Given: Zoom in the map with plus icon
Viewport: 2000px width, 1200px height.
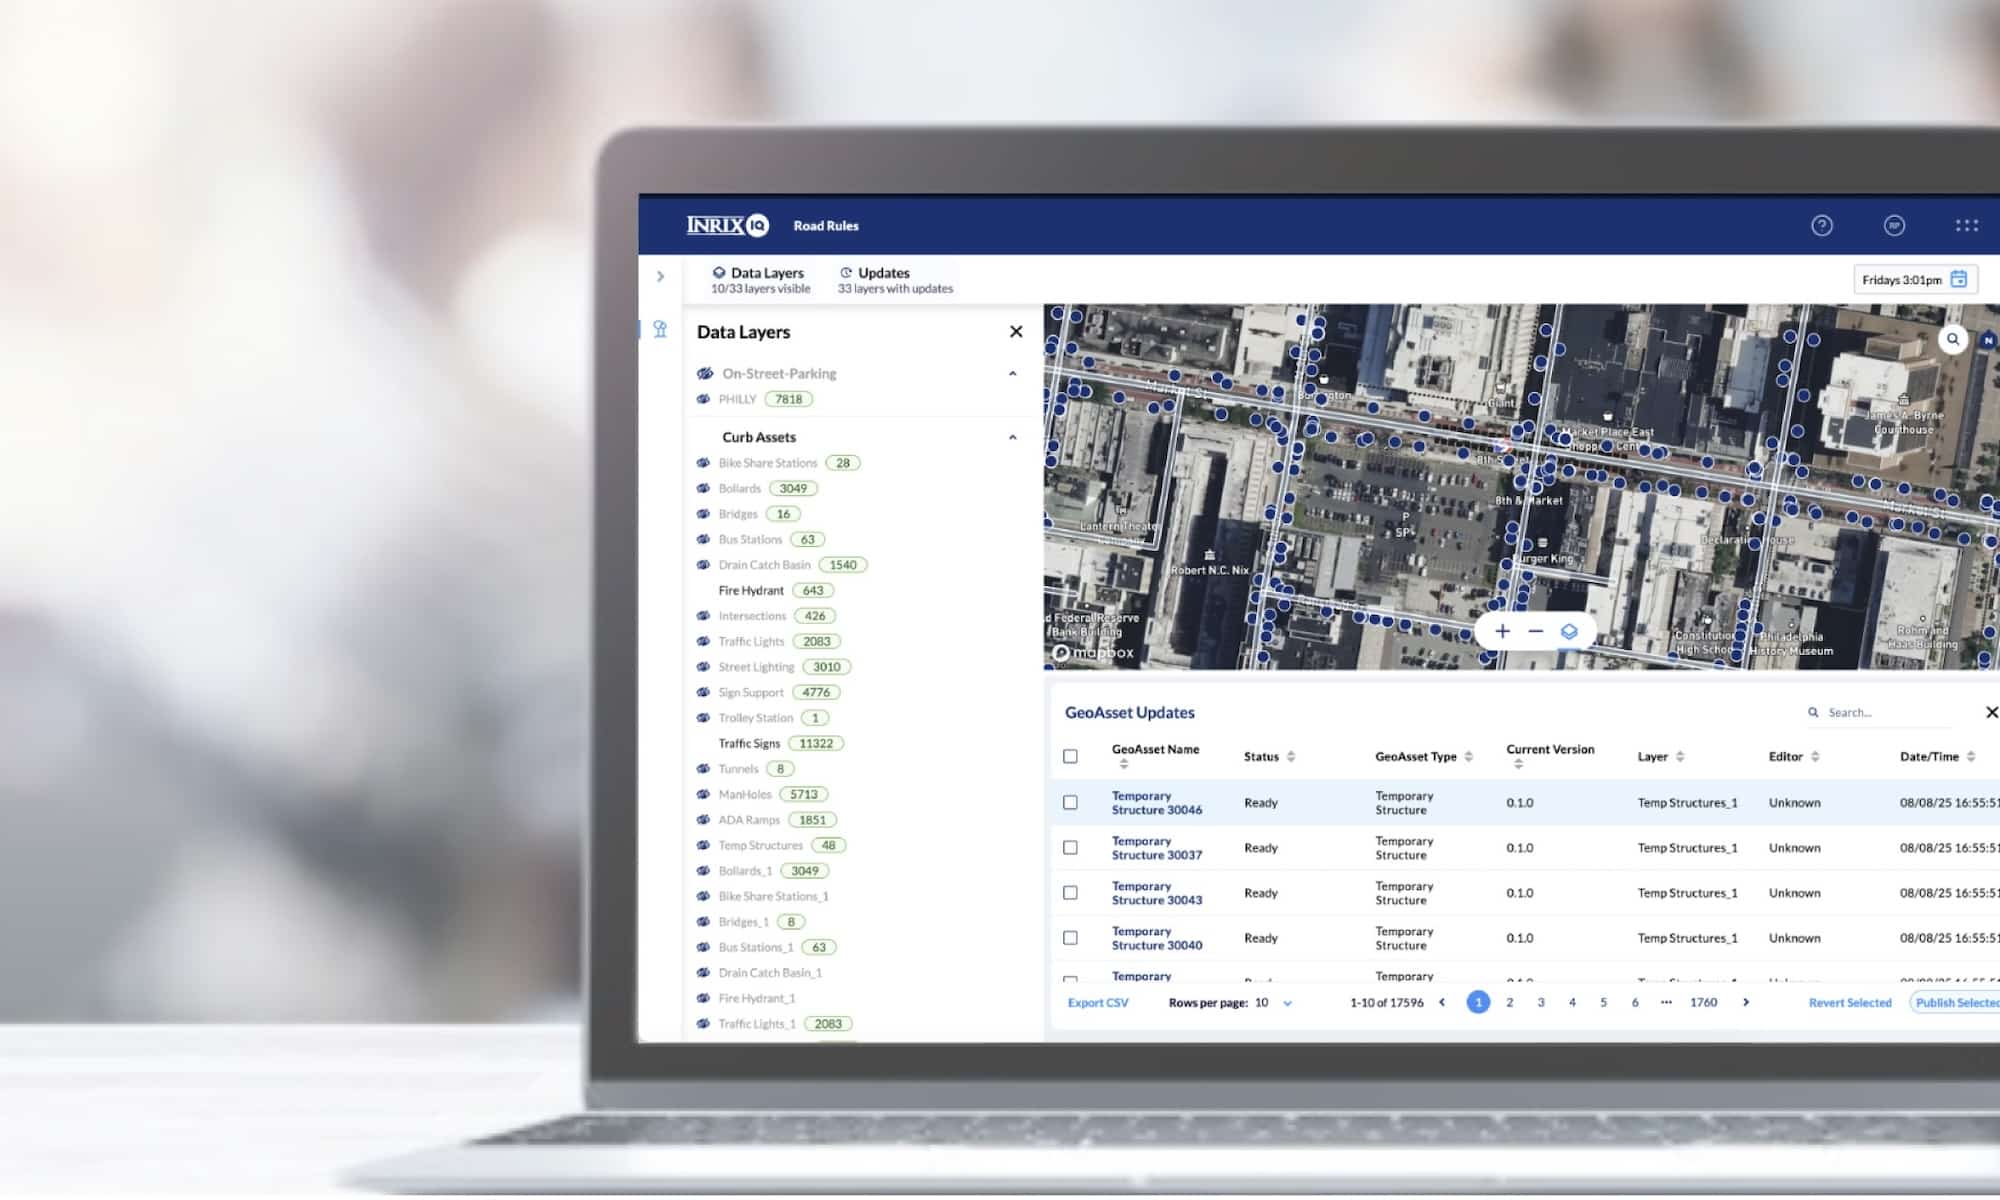Looking at the screenshot, I should [x=1502, y=631].
